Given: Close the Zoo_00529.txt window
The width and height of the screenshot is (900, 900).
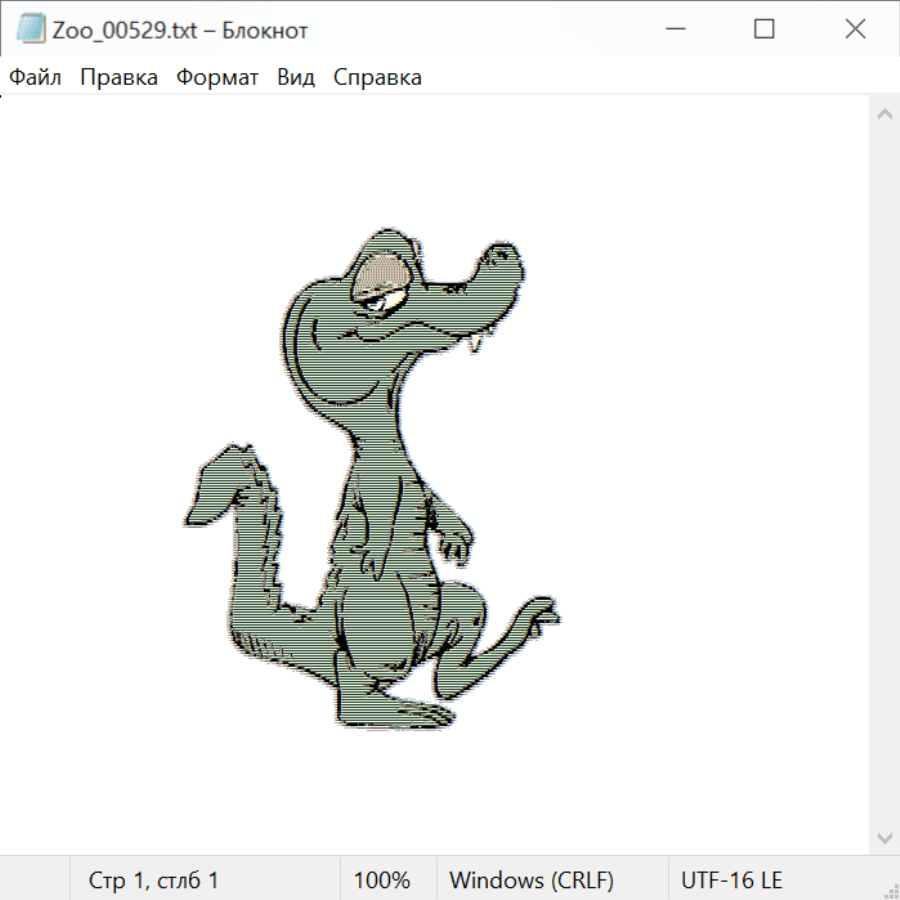Looking at the screenshot, I should (855, 29).
